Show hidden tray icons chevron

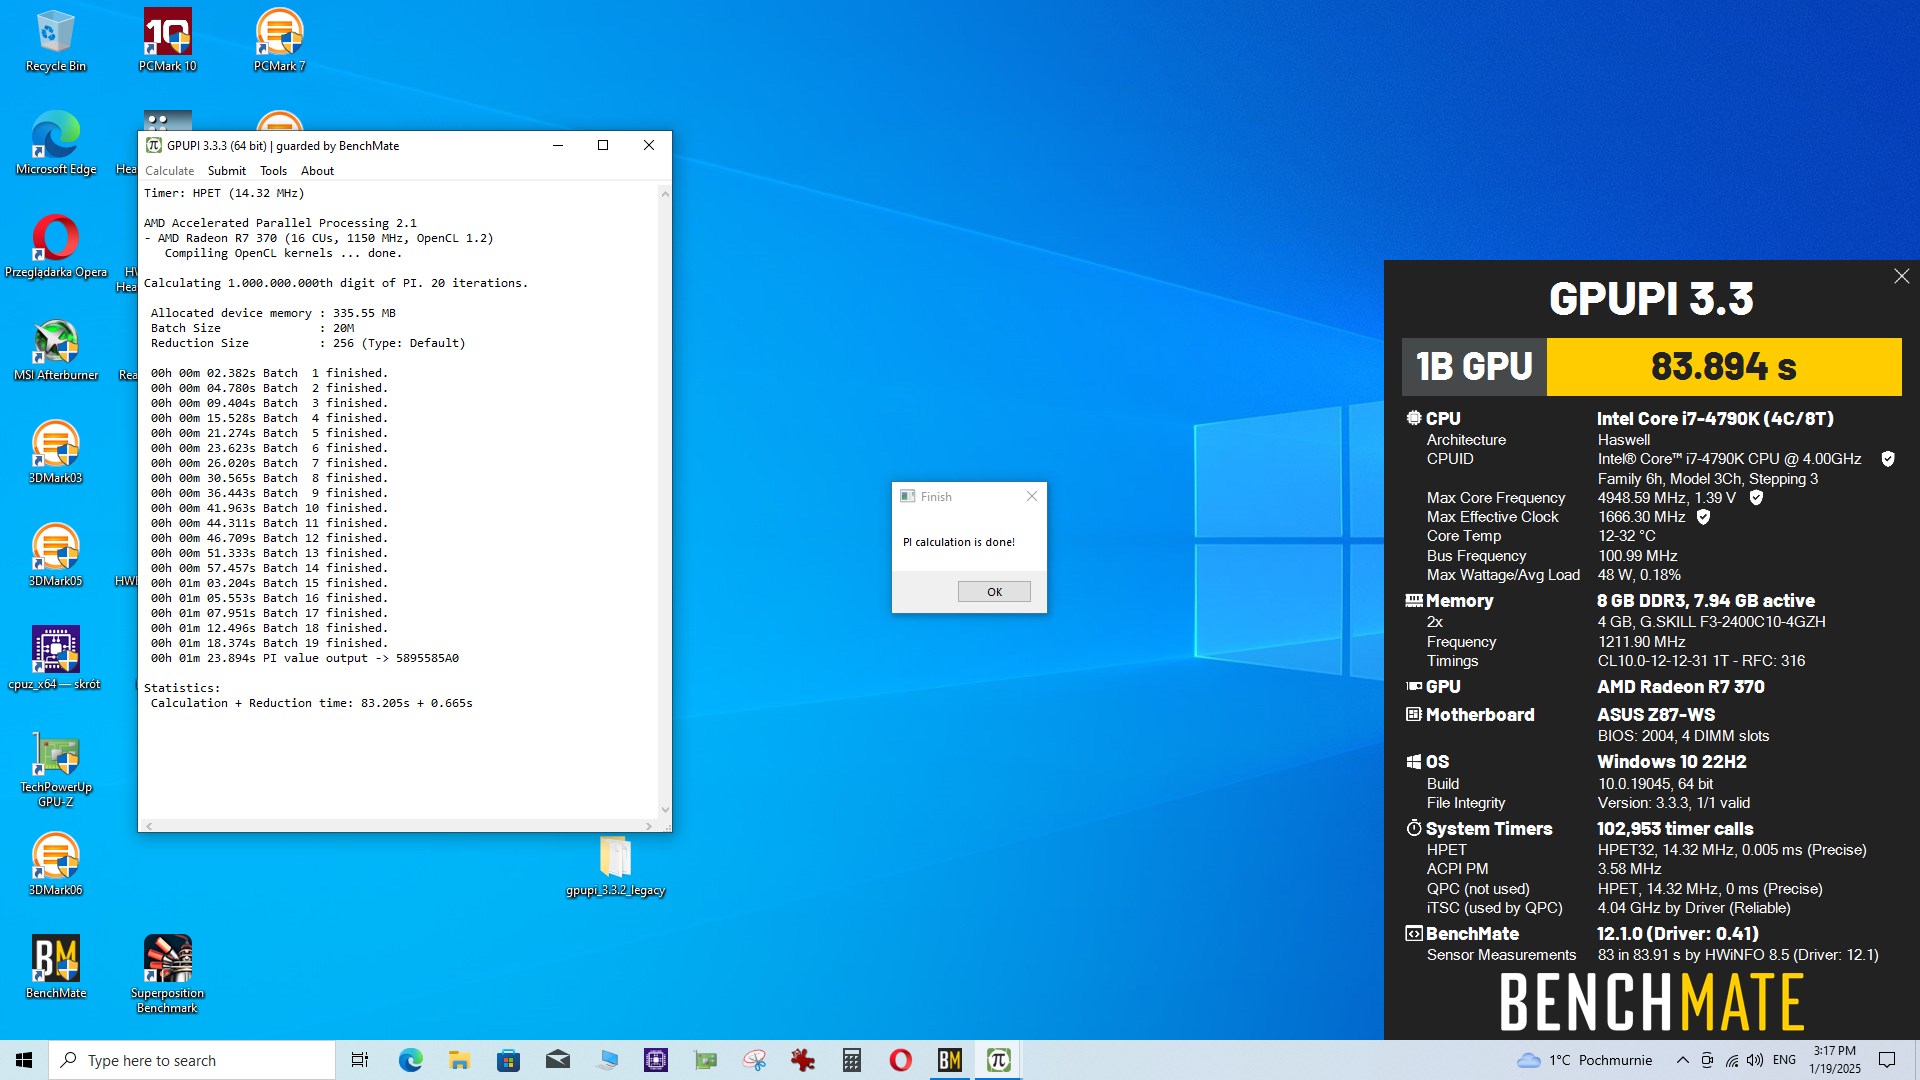point(1682,1060)
